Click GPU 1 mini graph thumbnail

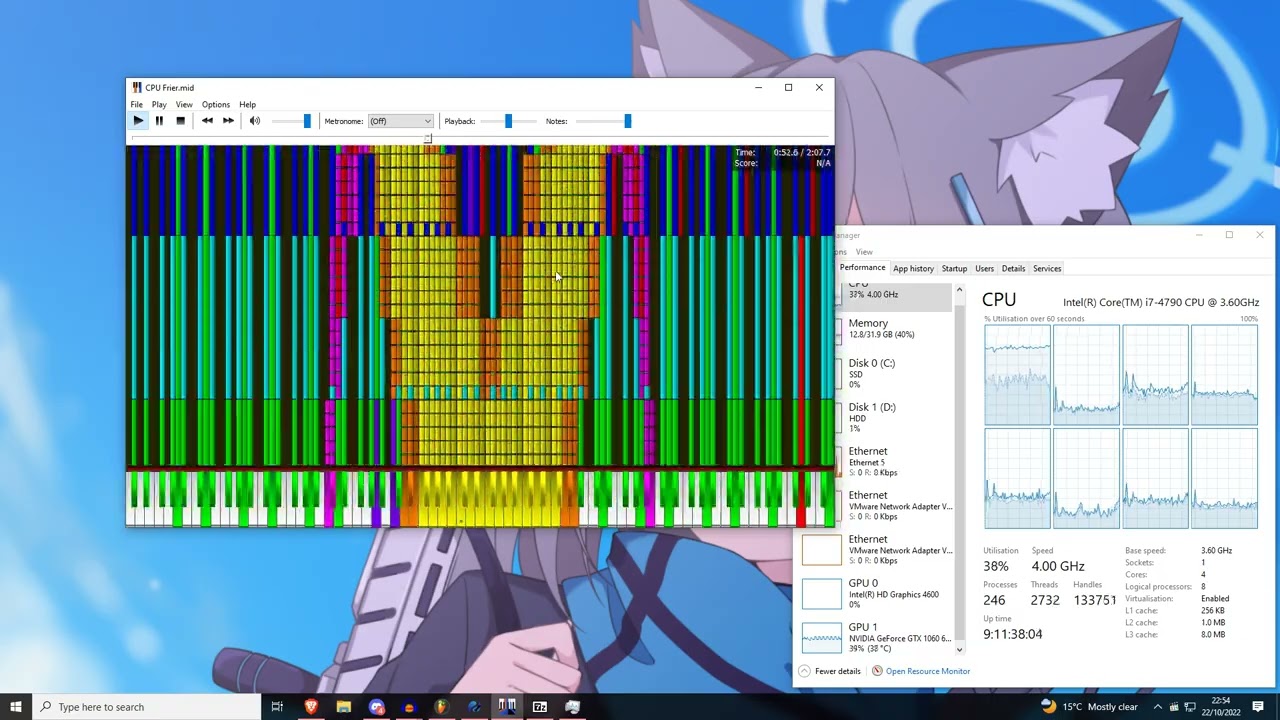pyautogui.click(x=822, y=637)
